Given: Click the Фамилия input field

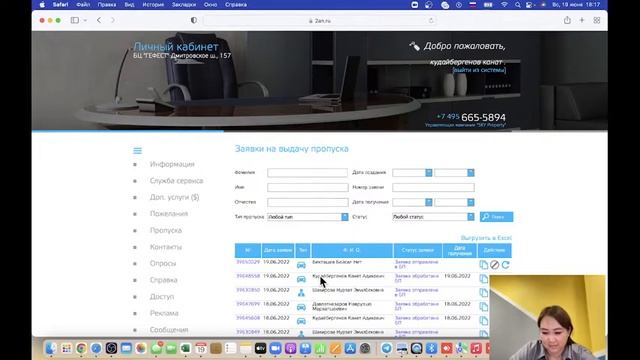Looking at the screenshot, I should click(x=308, y=173).
